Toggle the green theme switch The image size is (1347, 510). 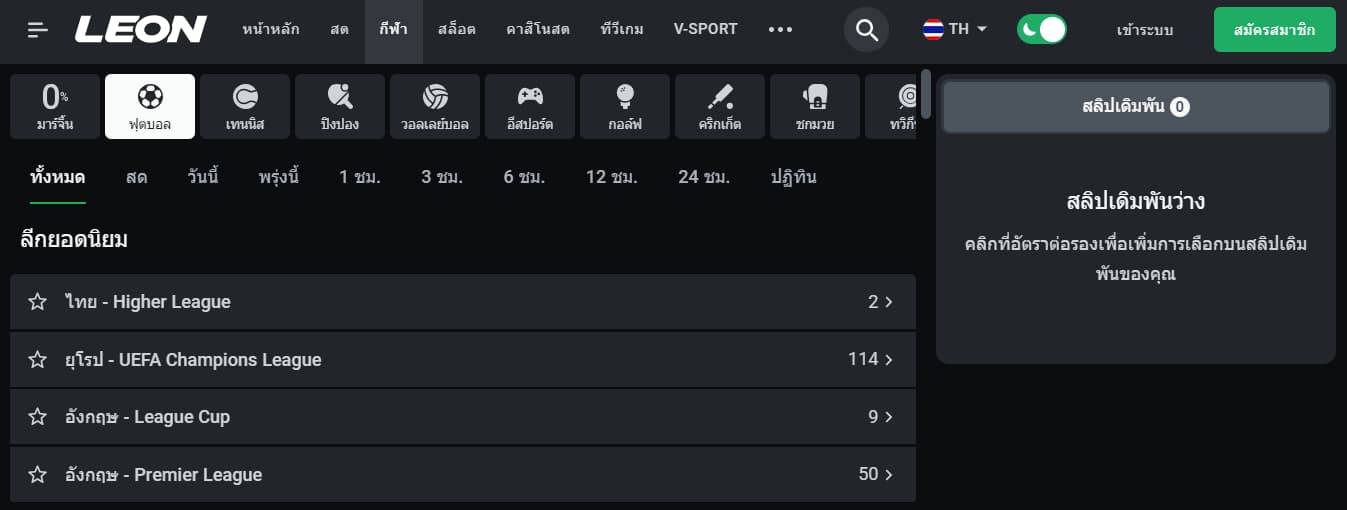coord(1042,29)
